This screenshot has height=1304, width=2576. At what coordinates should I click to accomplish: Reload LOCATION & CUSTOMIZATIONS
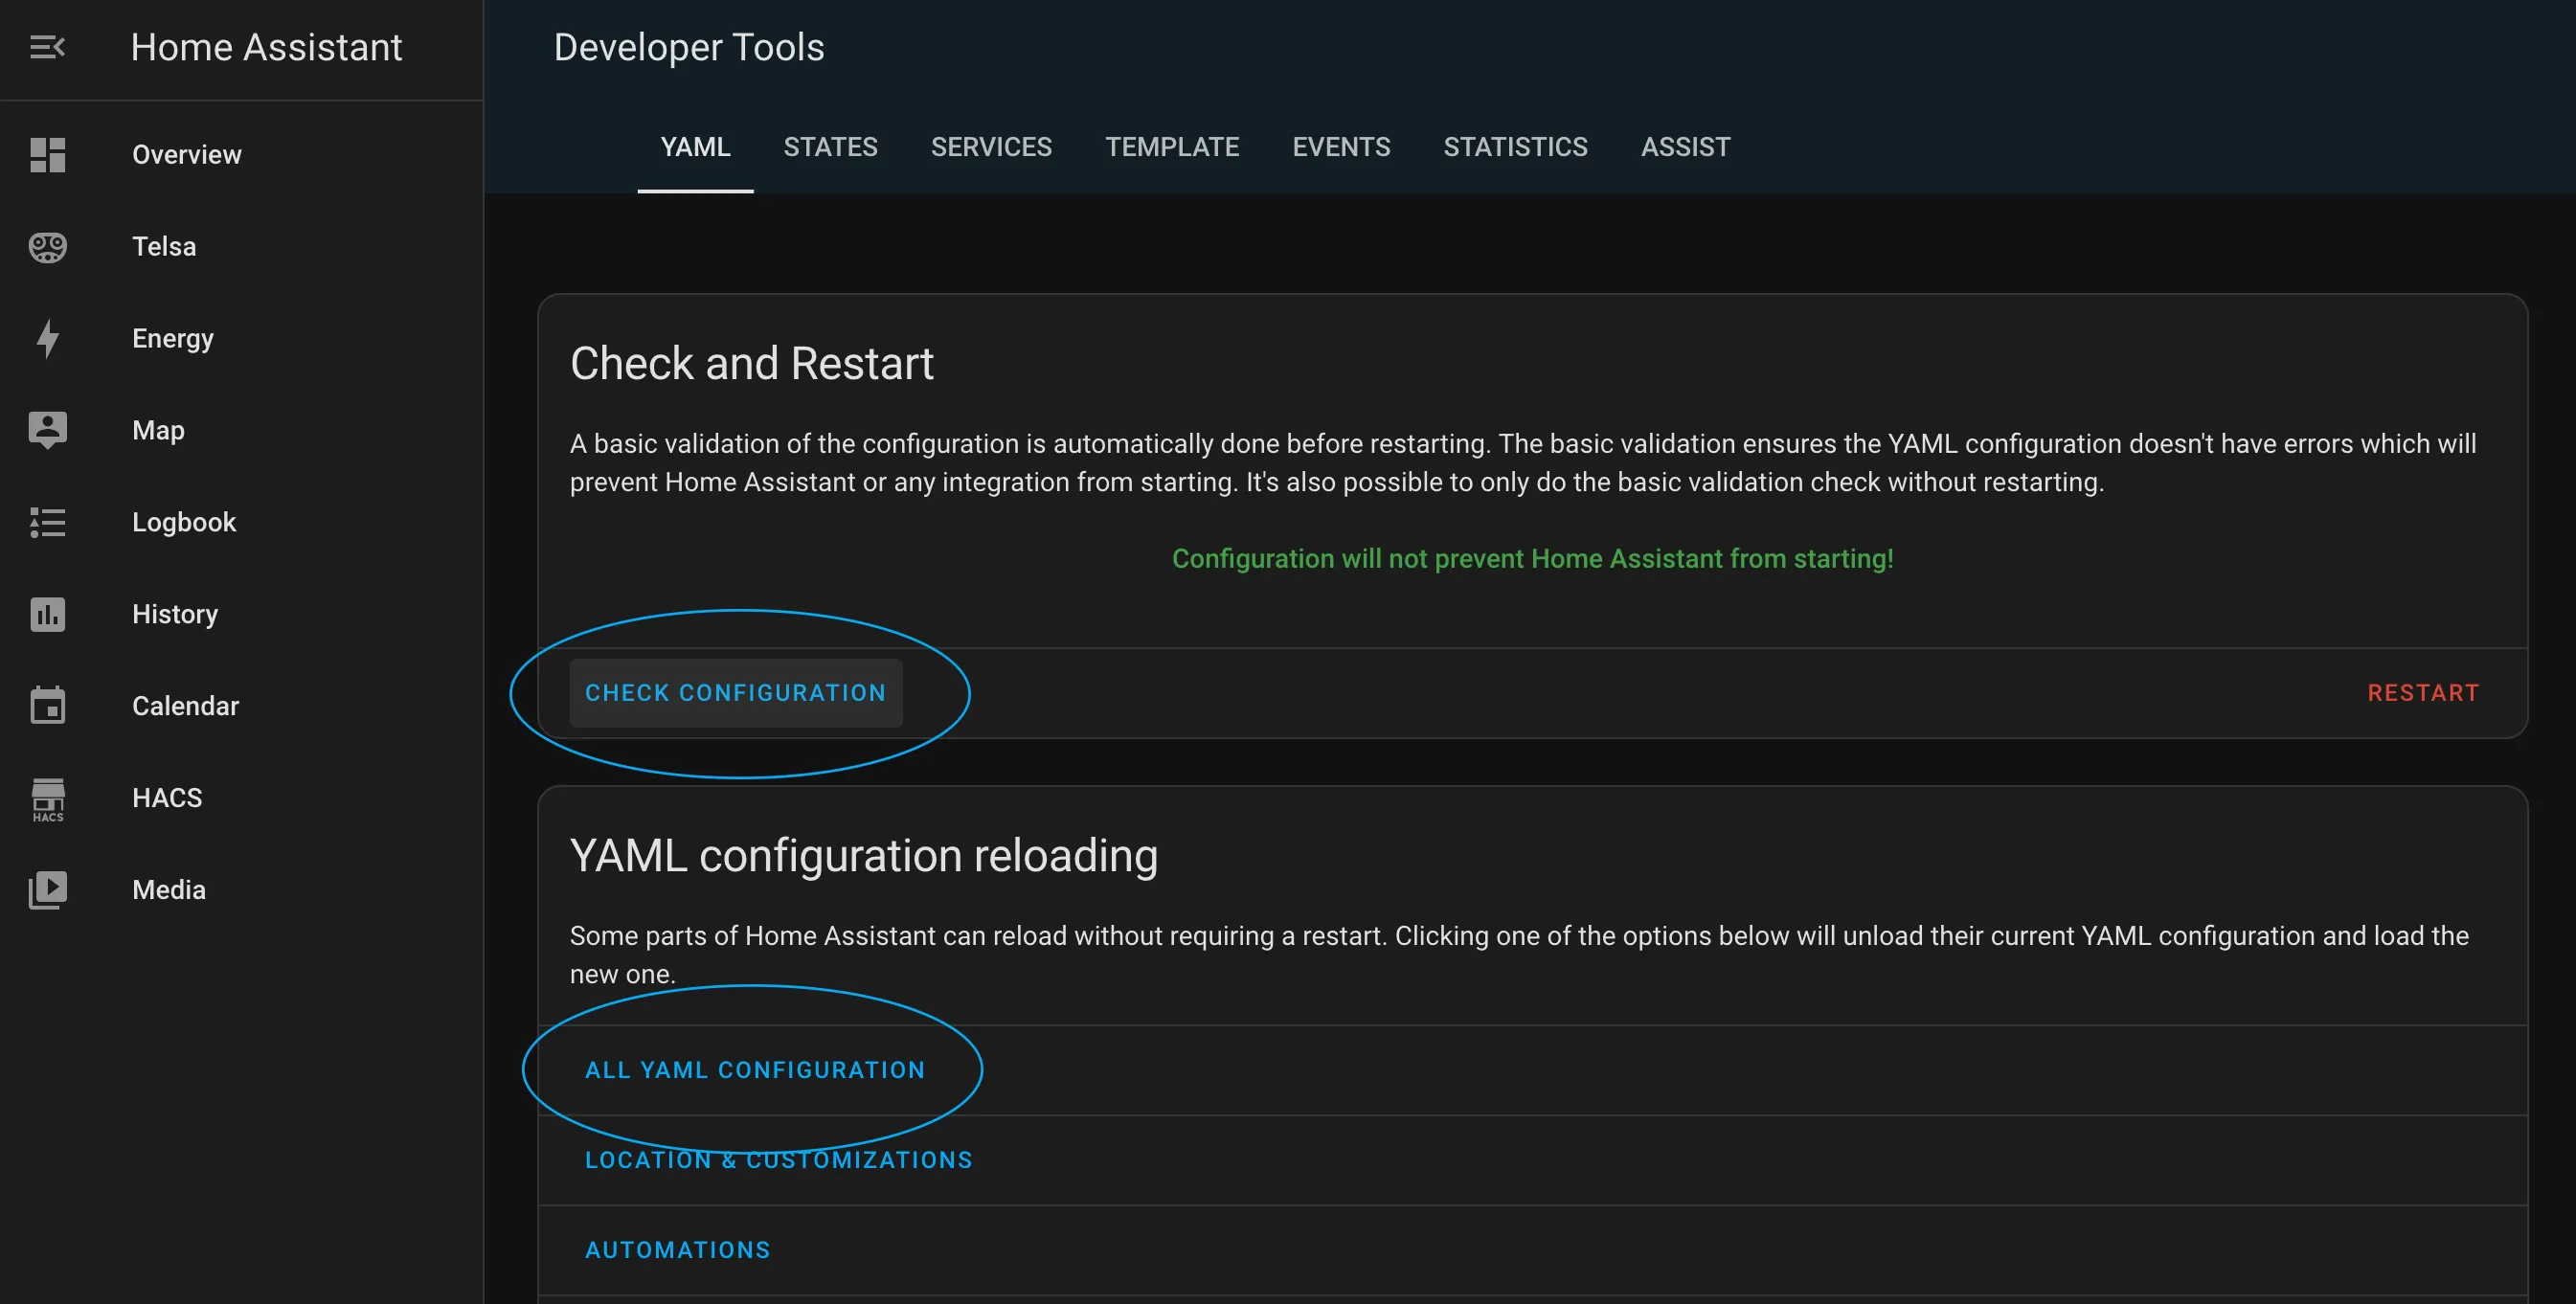click(778, 1160)
